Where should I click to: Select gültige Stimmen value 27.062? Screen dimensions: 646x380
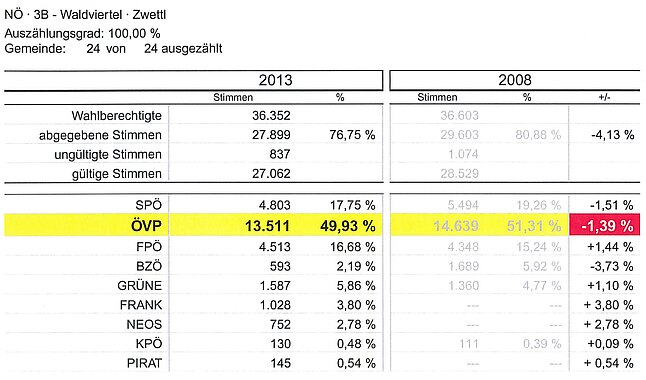271,174
